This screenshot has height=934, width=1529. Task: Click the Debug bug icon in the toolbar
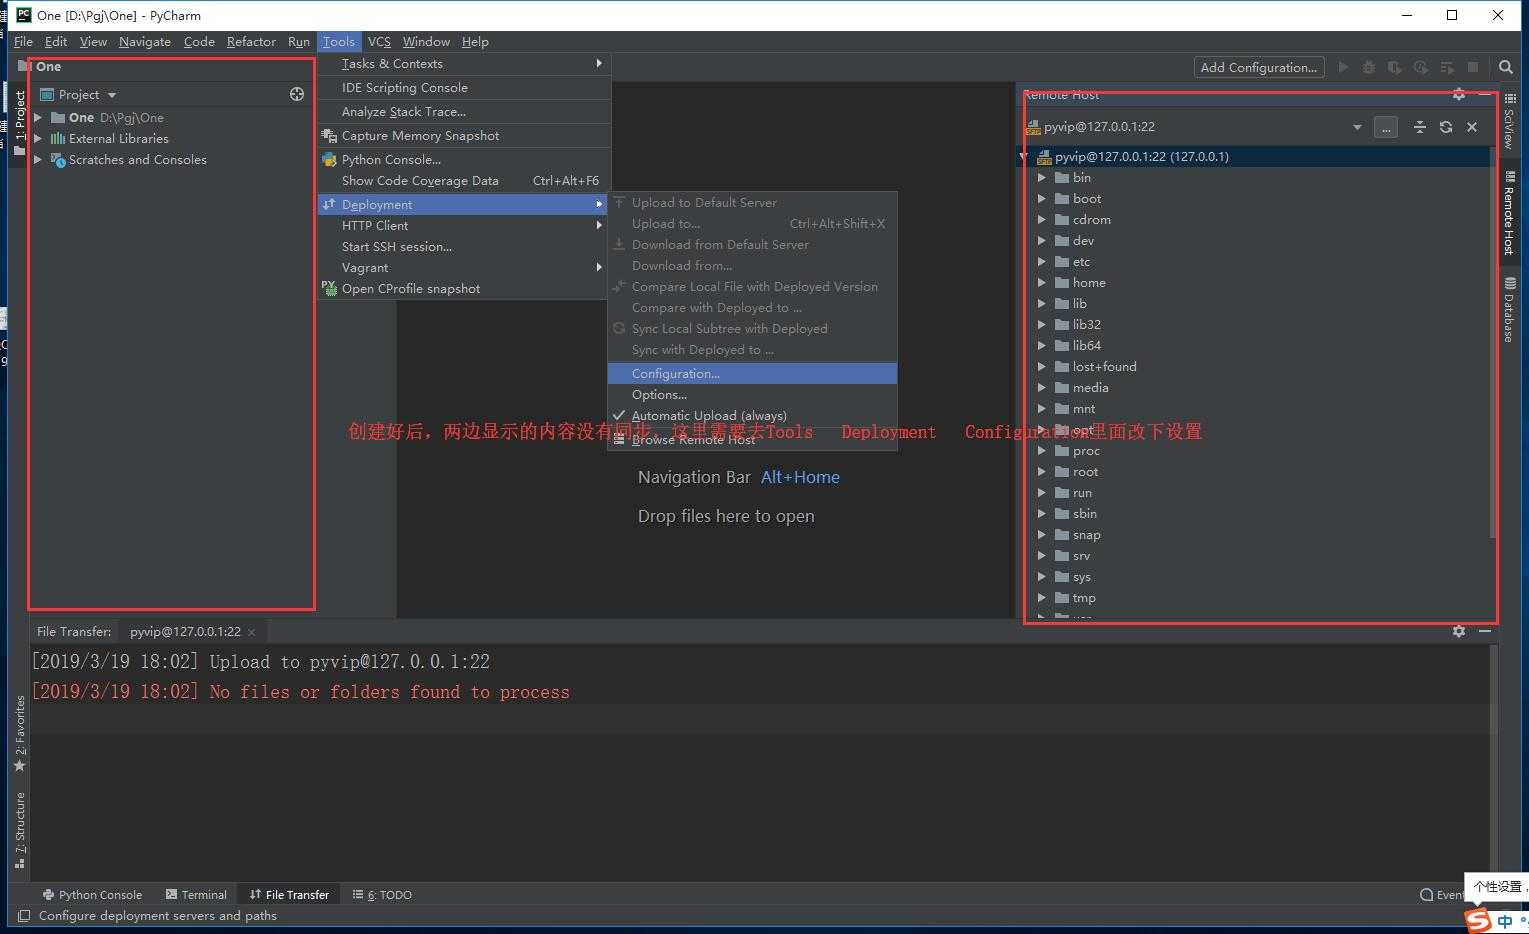click(x=1369, y=67)
